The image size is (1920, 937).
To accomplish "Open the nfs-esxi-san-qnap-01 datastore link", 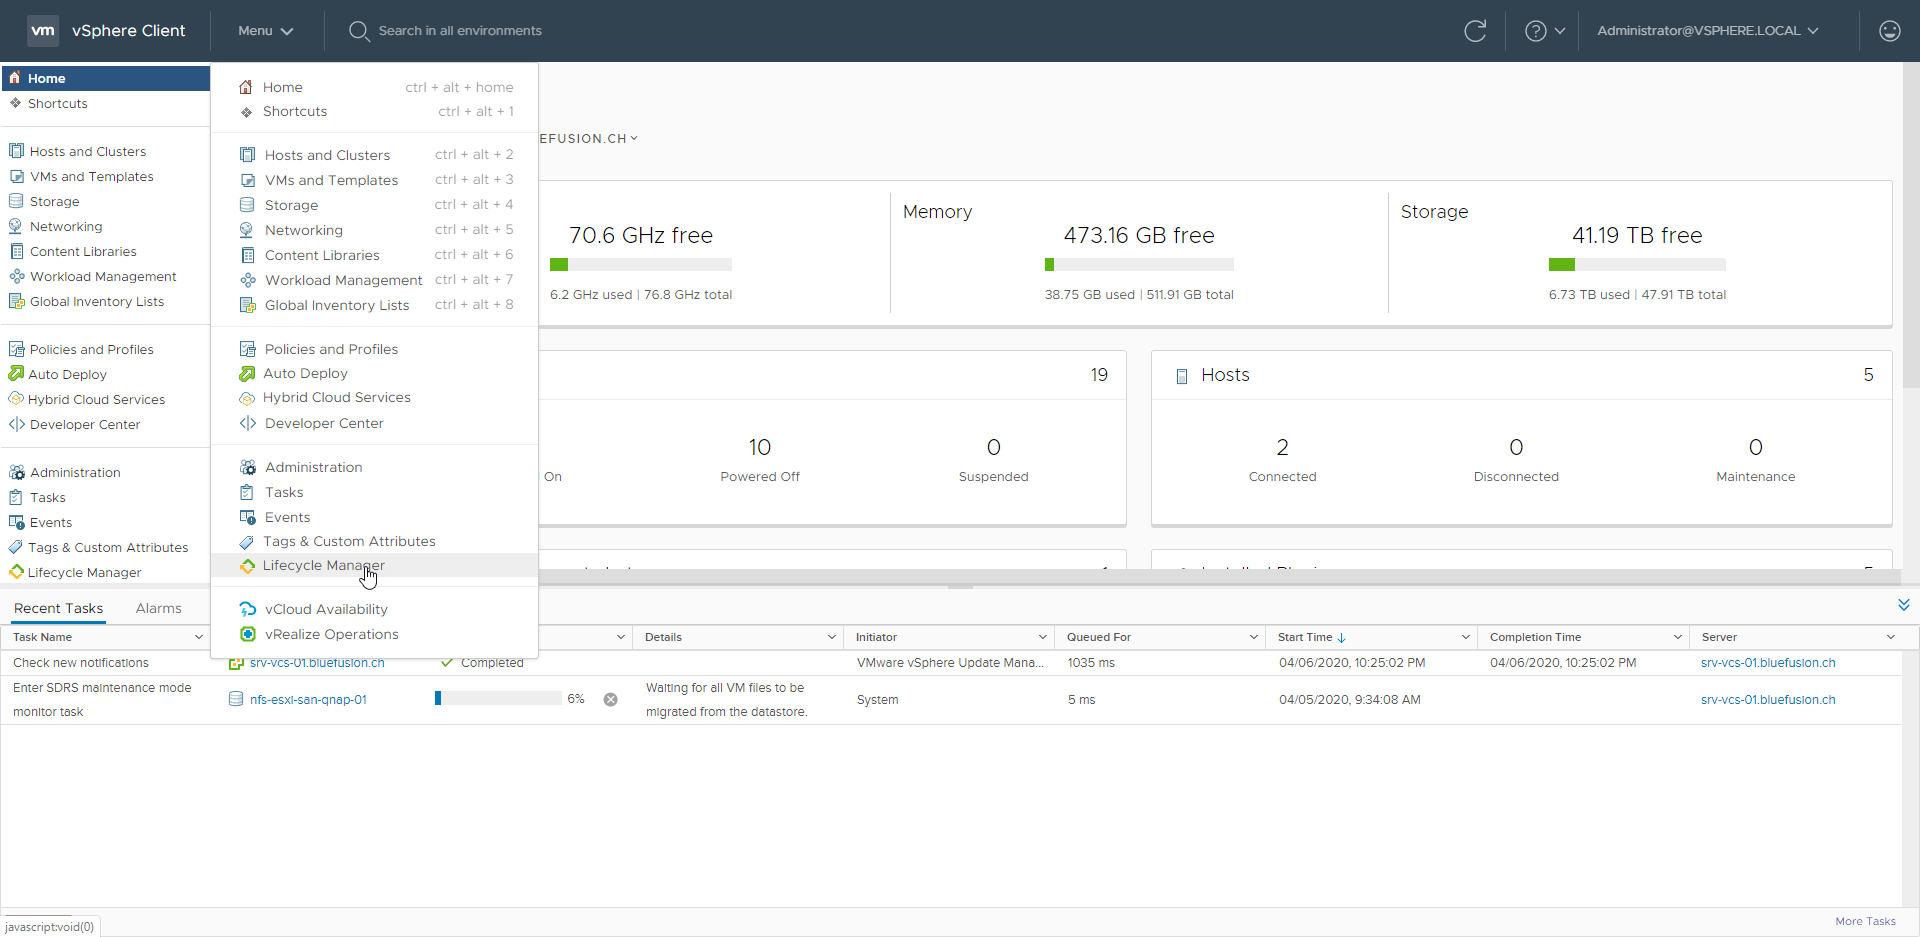I will click(x=308, y=700).
